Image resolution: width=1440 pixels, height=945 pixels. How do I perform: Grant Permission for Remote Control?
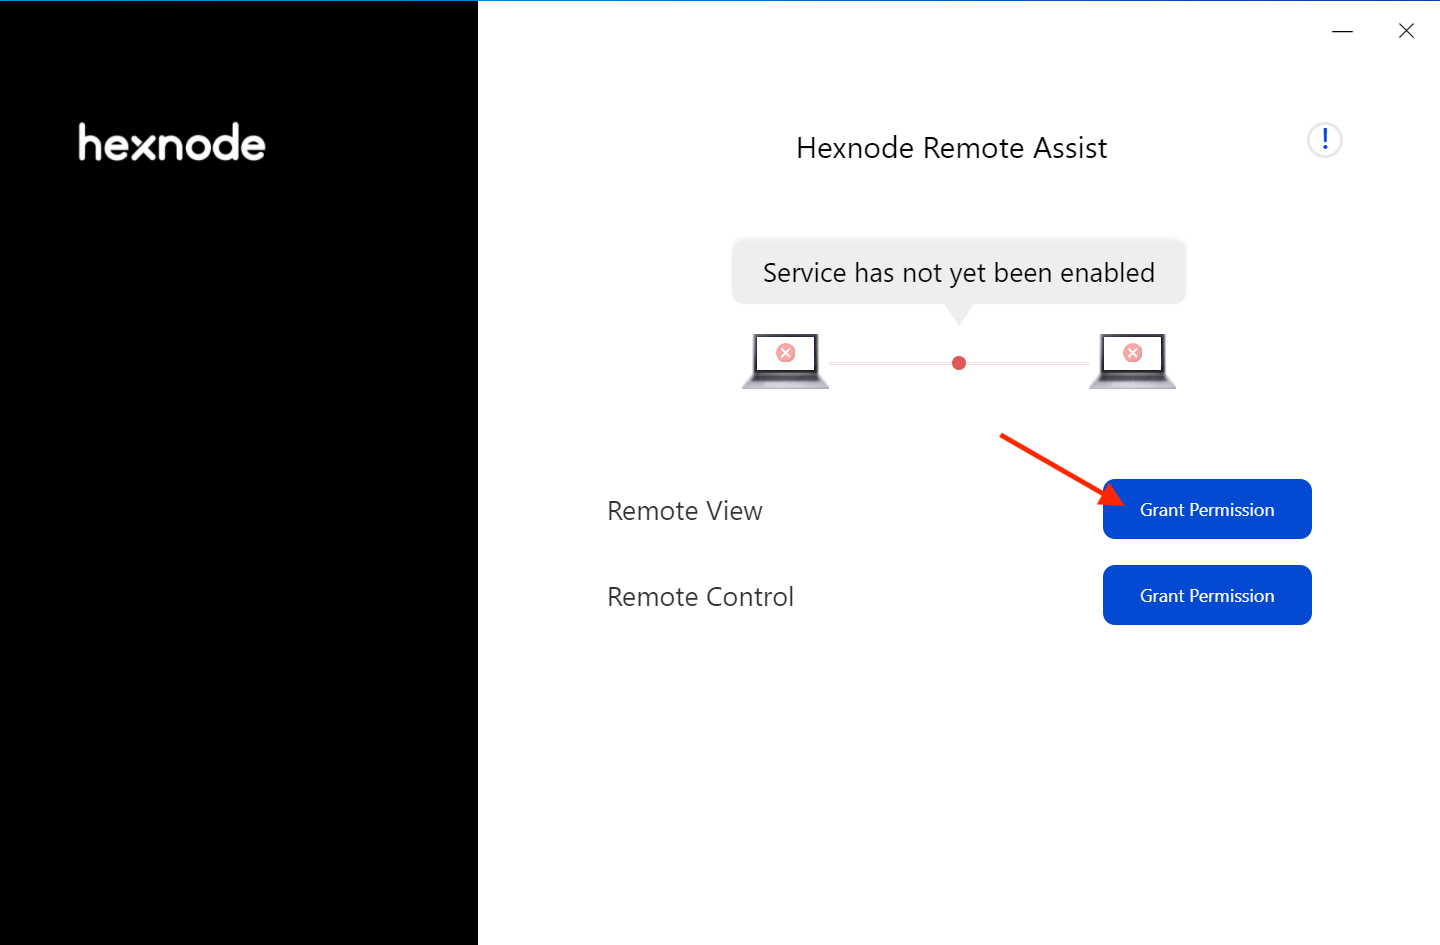tap(1207, 595)
